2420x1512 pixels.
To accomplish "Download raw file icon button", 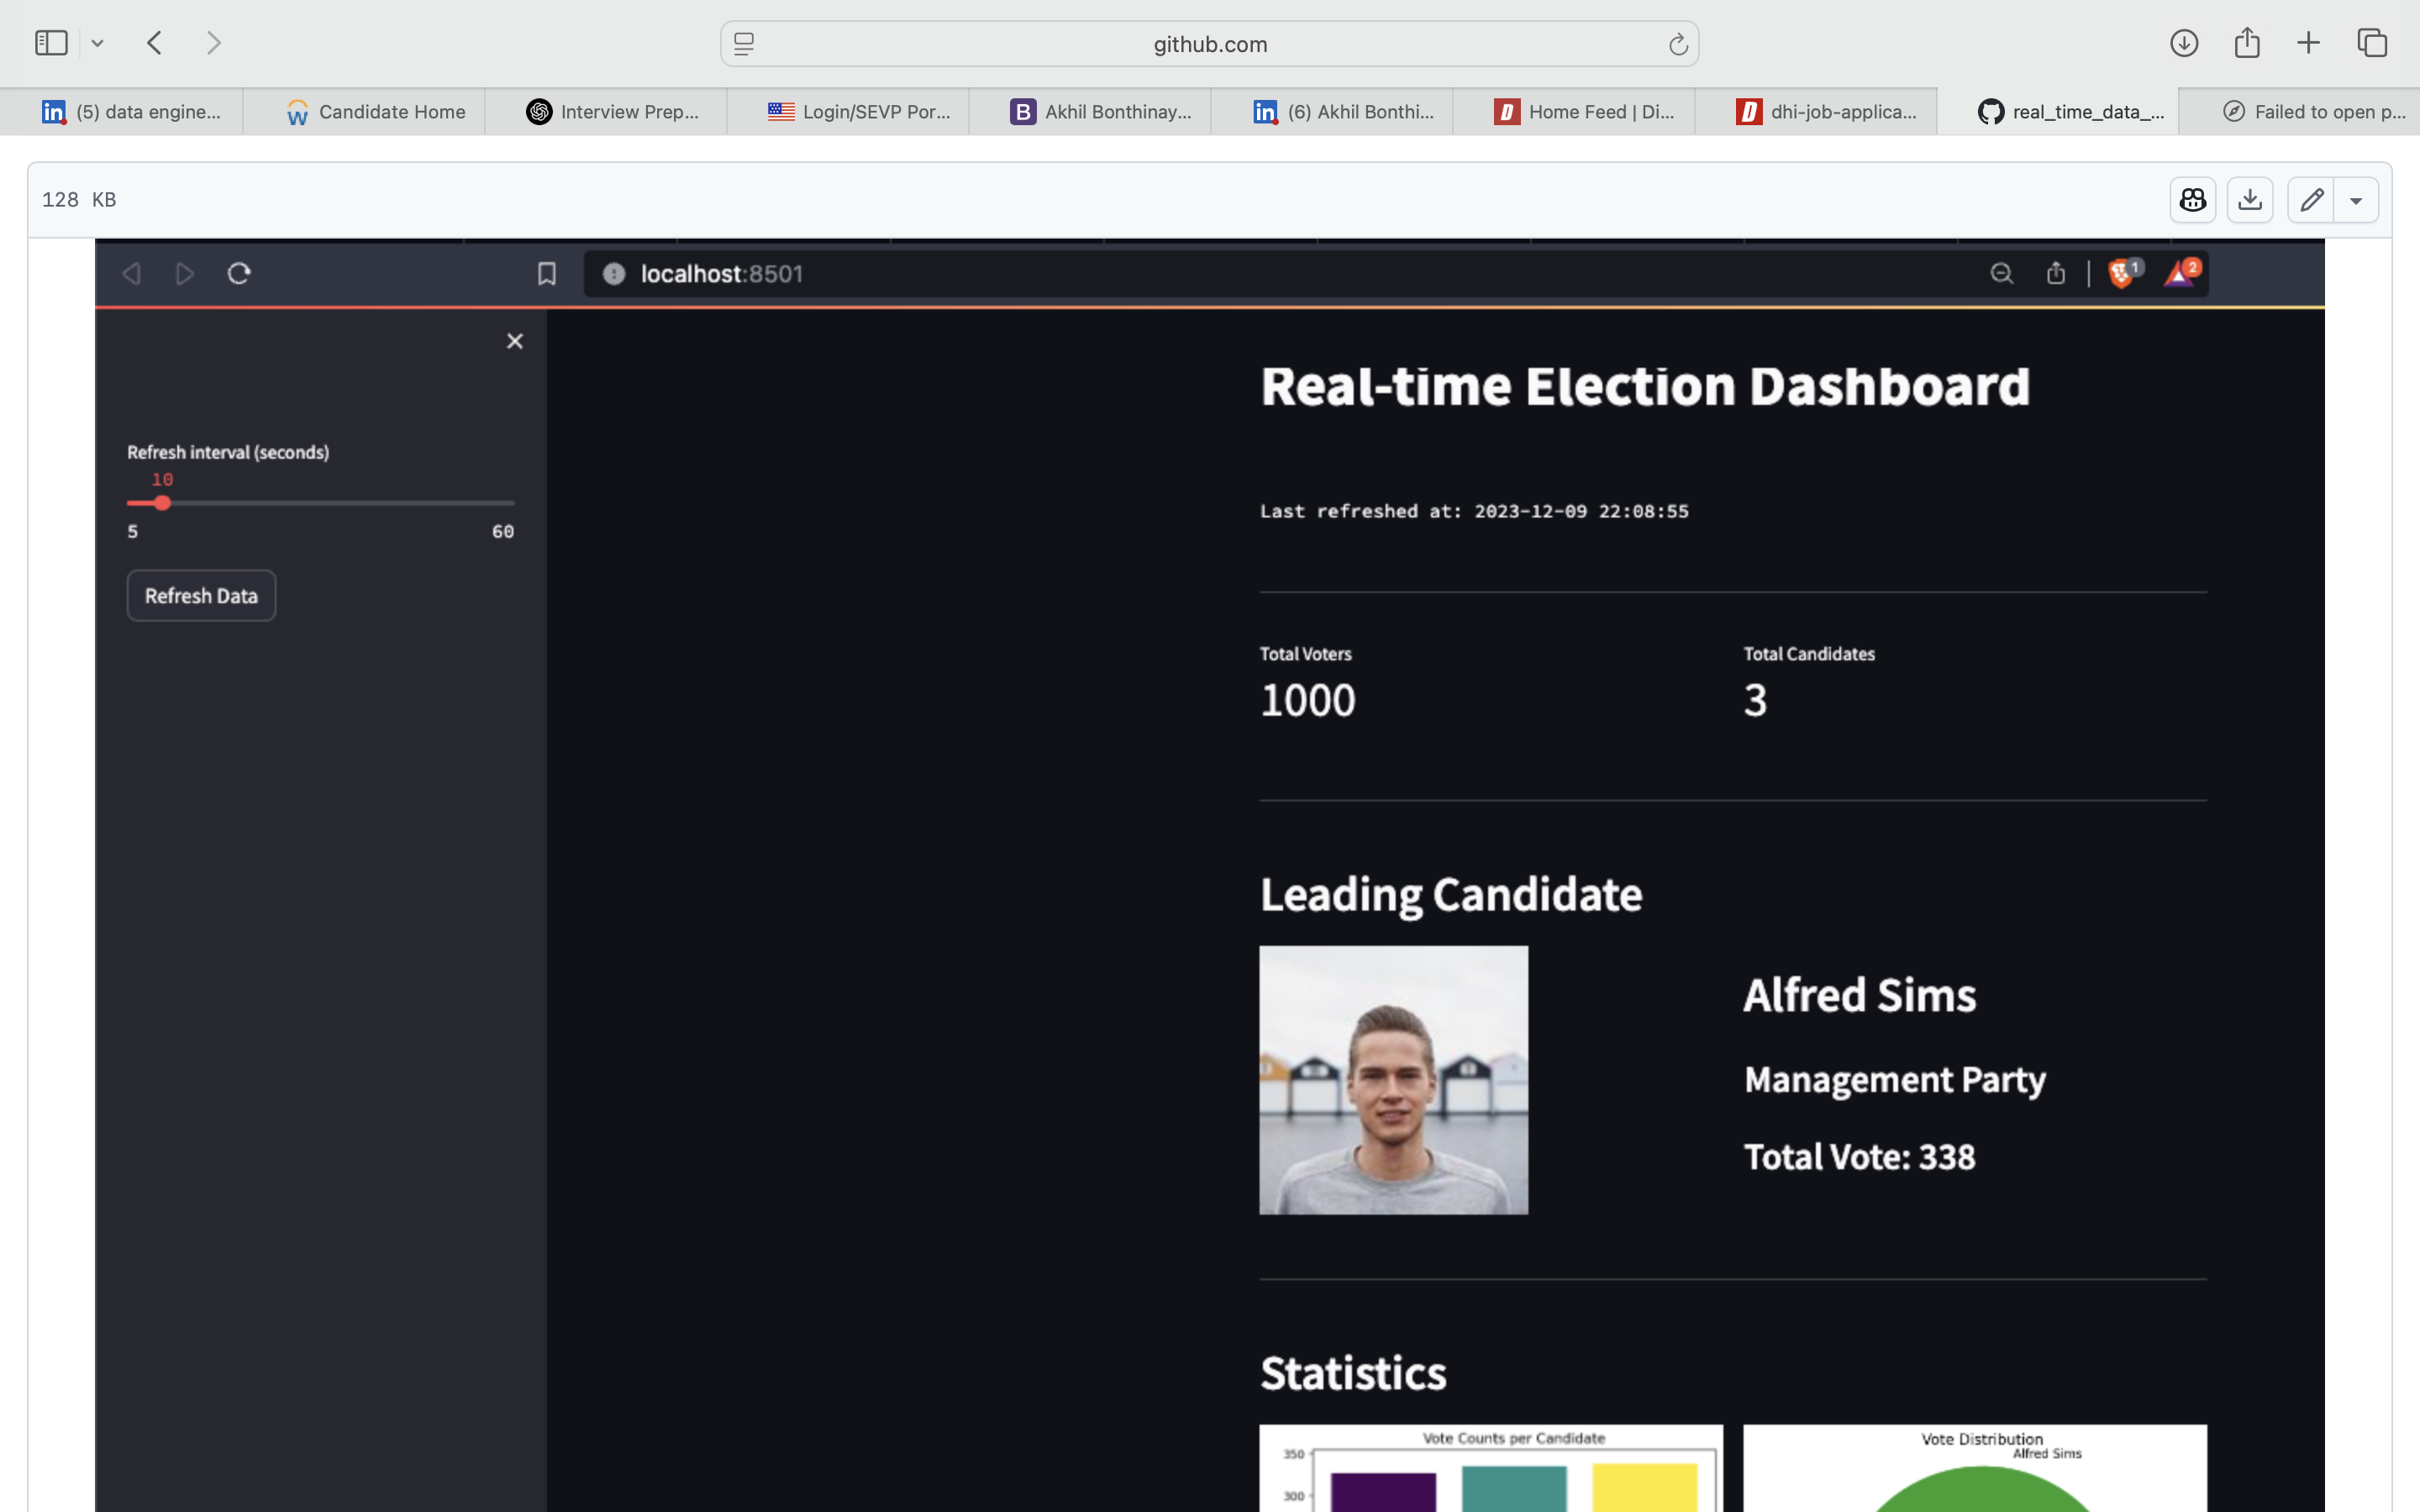I will pyautogui.click(x=2250, y=200).
